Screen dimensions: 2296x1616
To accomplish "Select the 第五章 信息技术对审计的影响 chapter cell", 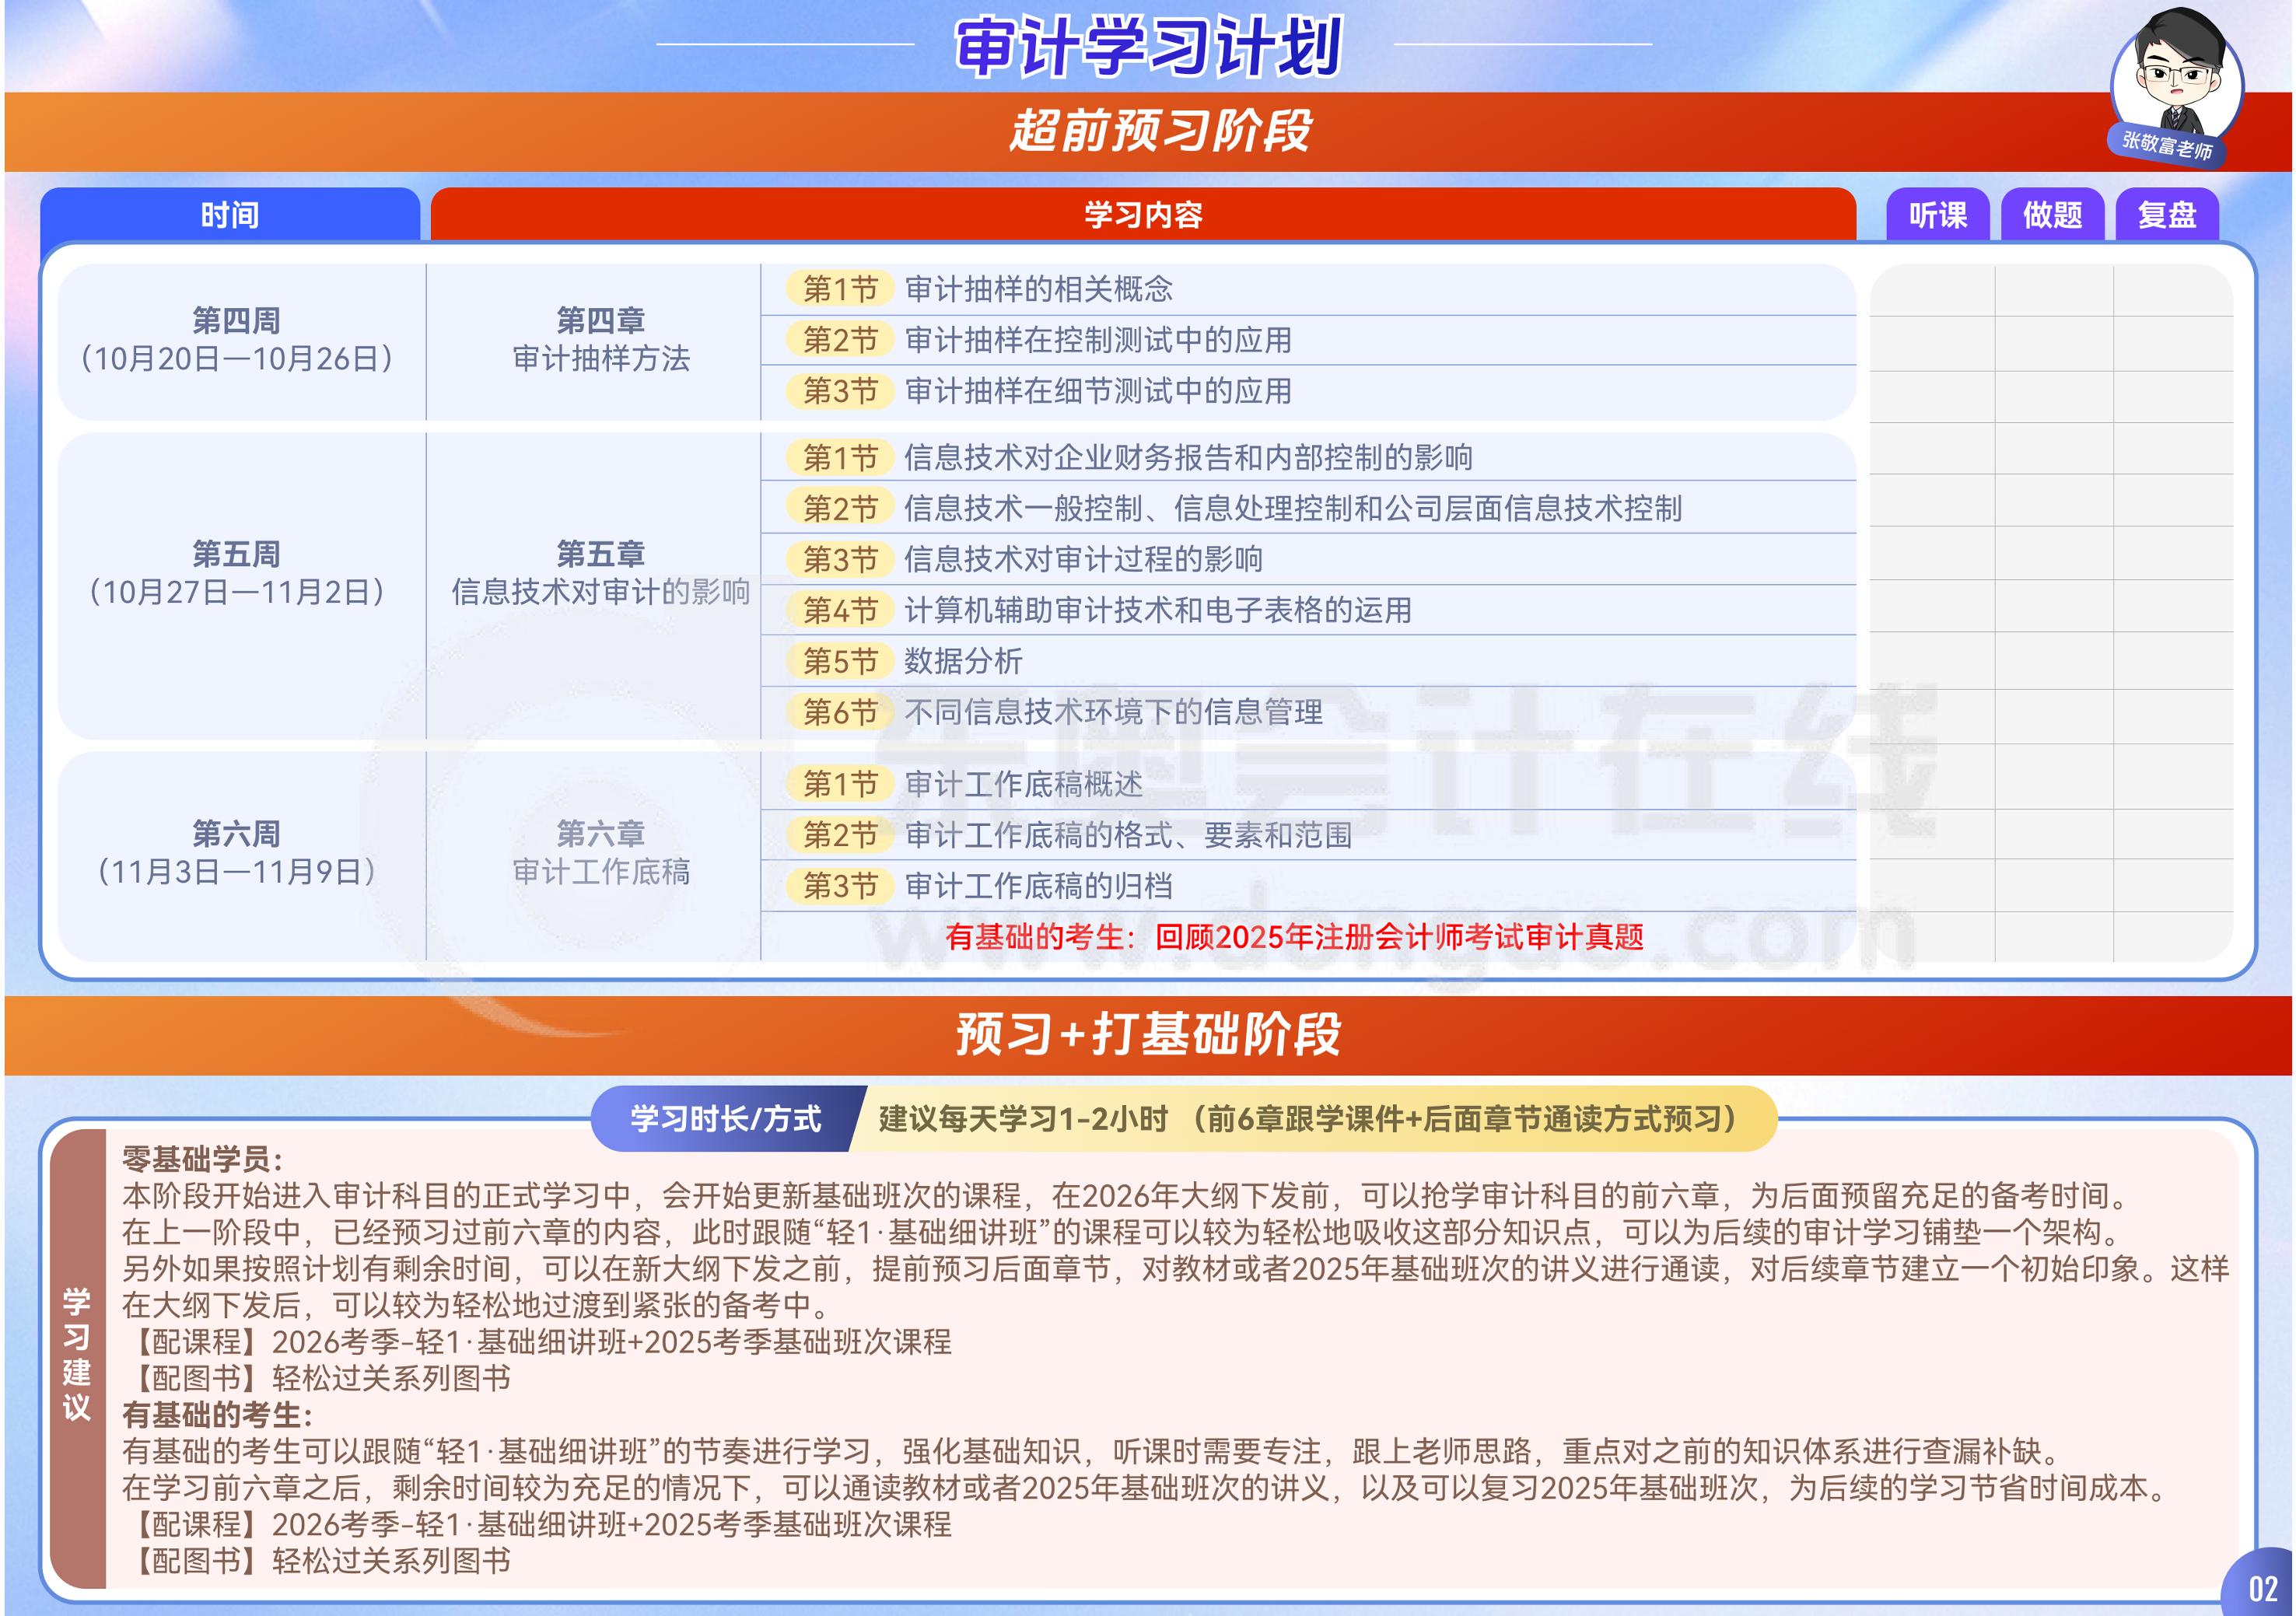I will pyautogui.click(x=600, y=573).
